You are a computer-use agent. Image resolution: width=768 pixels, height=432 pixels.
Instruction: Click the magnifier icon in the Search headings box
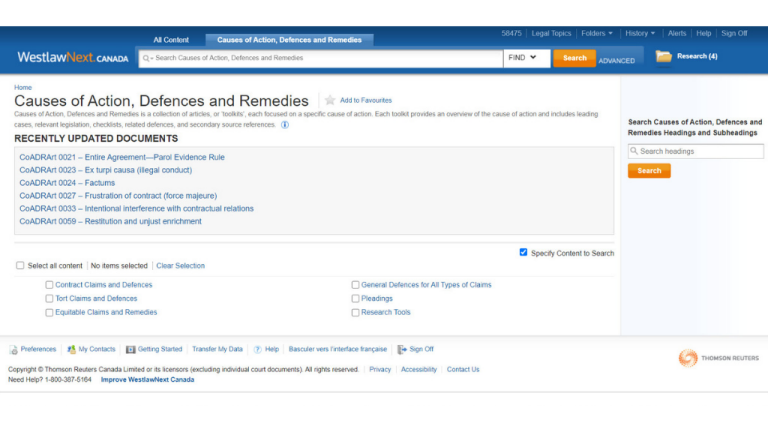pyautogui.click(x=634, y=151)
